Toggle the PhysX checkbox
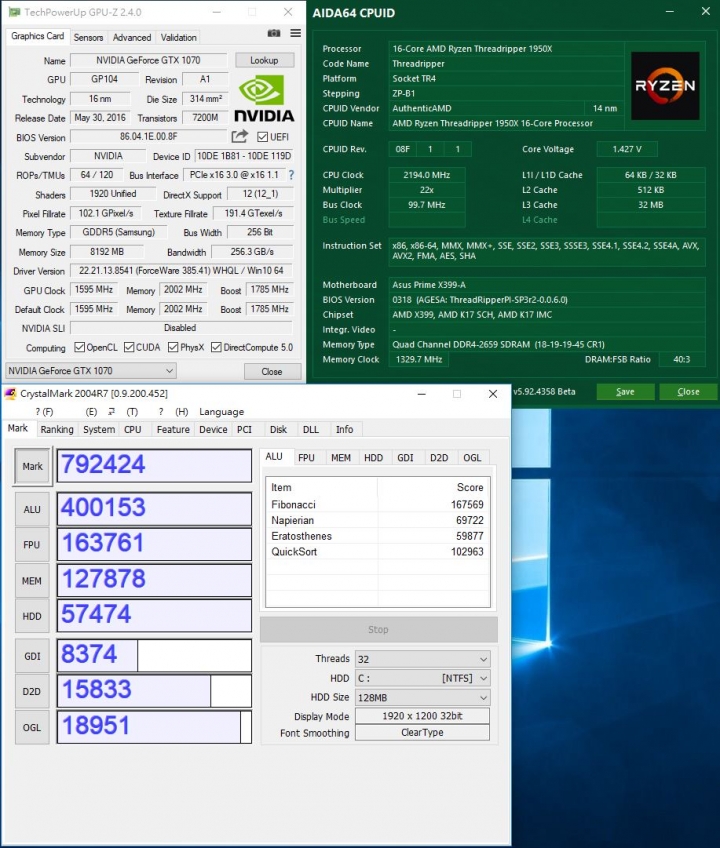This screenshot has width=720, height=848. coord(173,347)
